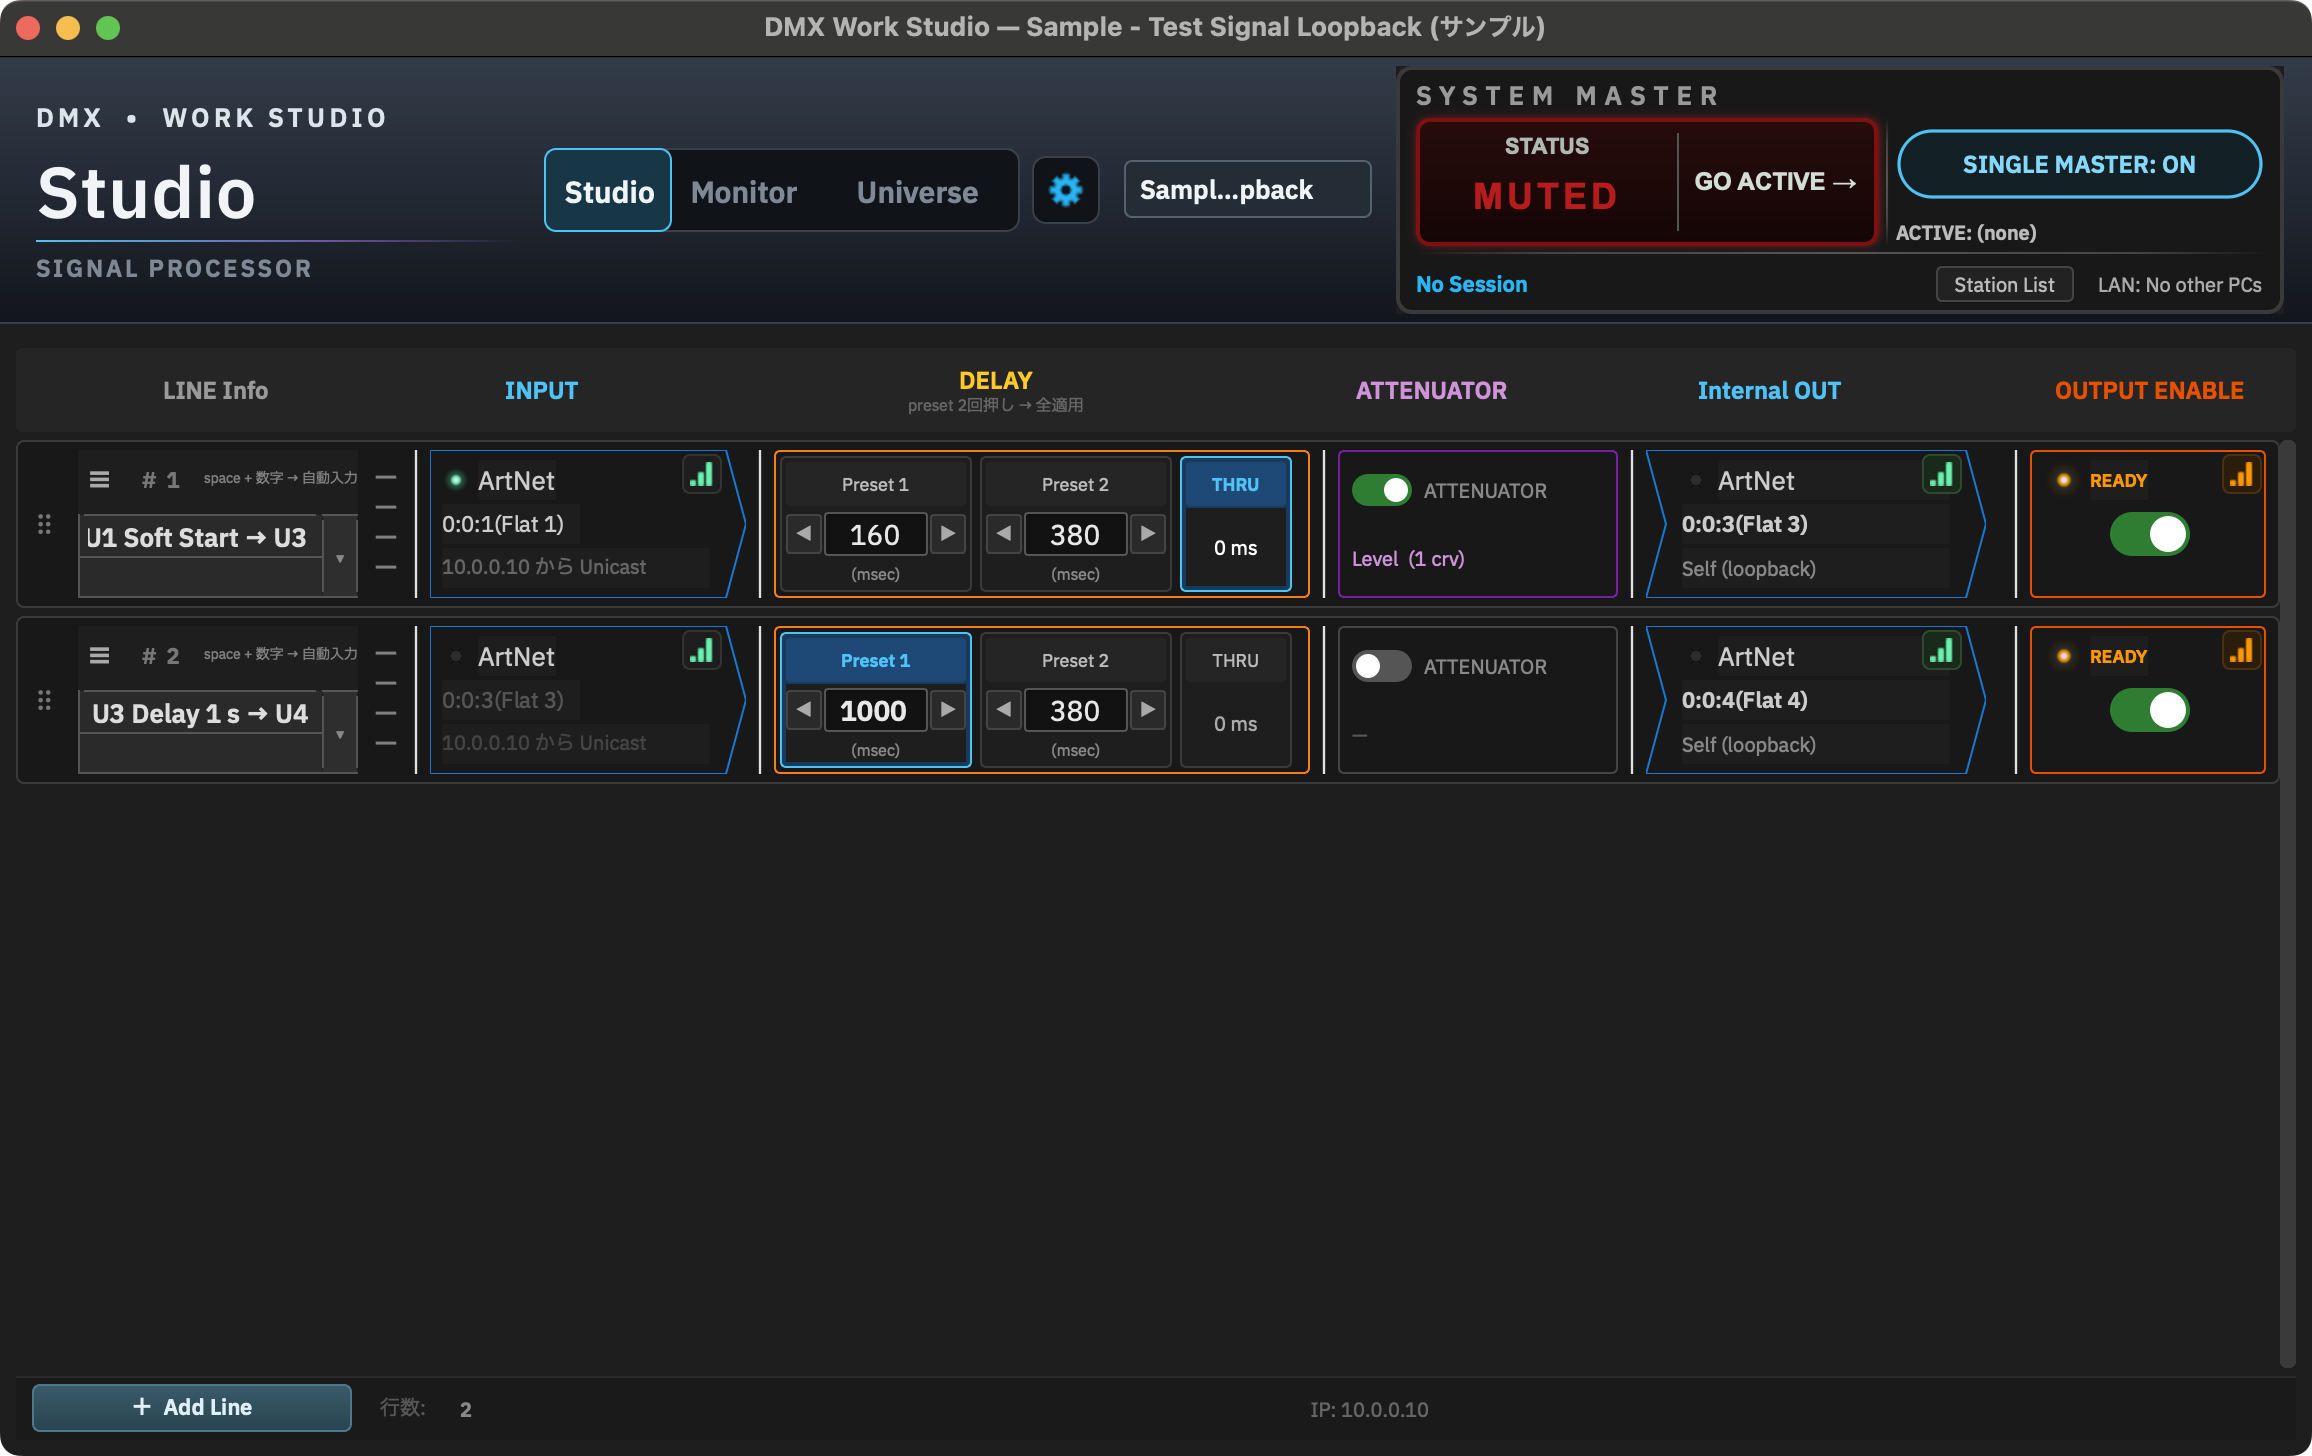Expand the U1 Soft Start line name dropdown

pyautogui.click(x=340, y=558)
